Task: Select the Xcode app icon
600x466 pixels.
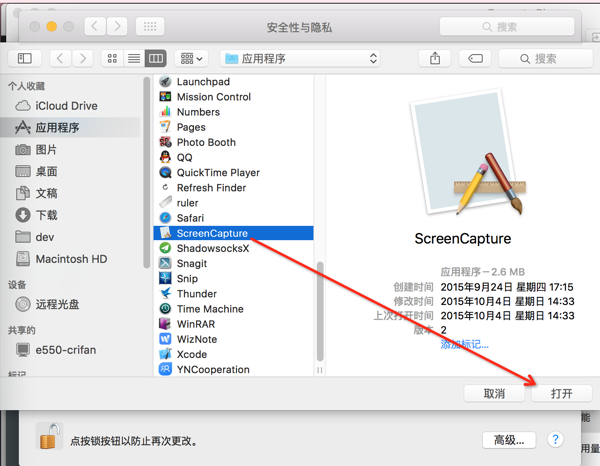Action: point(165,354)
